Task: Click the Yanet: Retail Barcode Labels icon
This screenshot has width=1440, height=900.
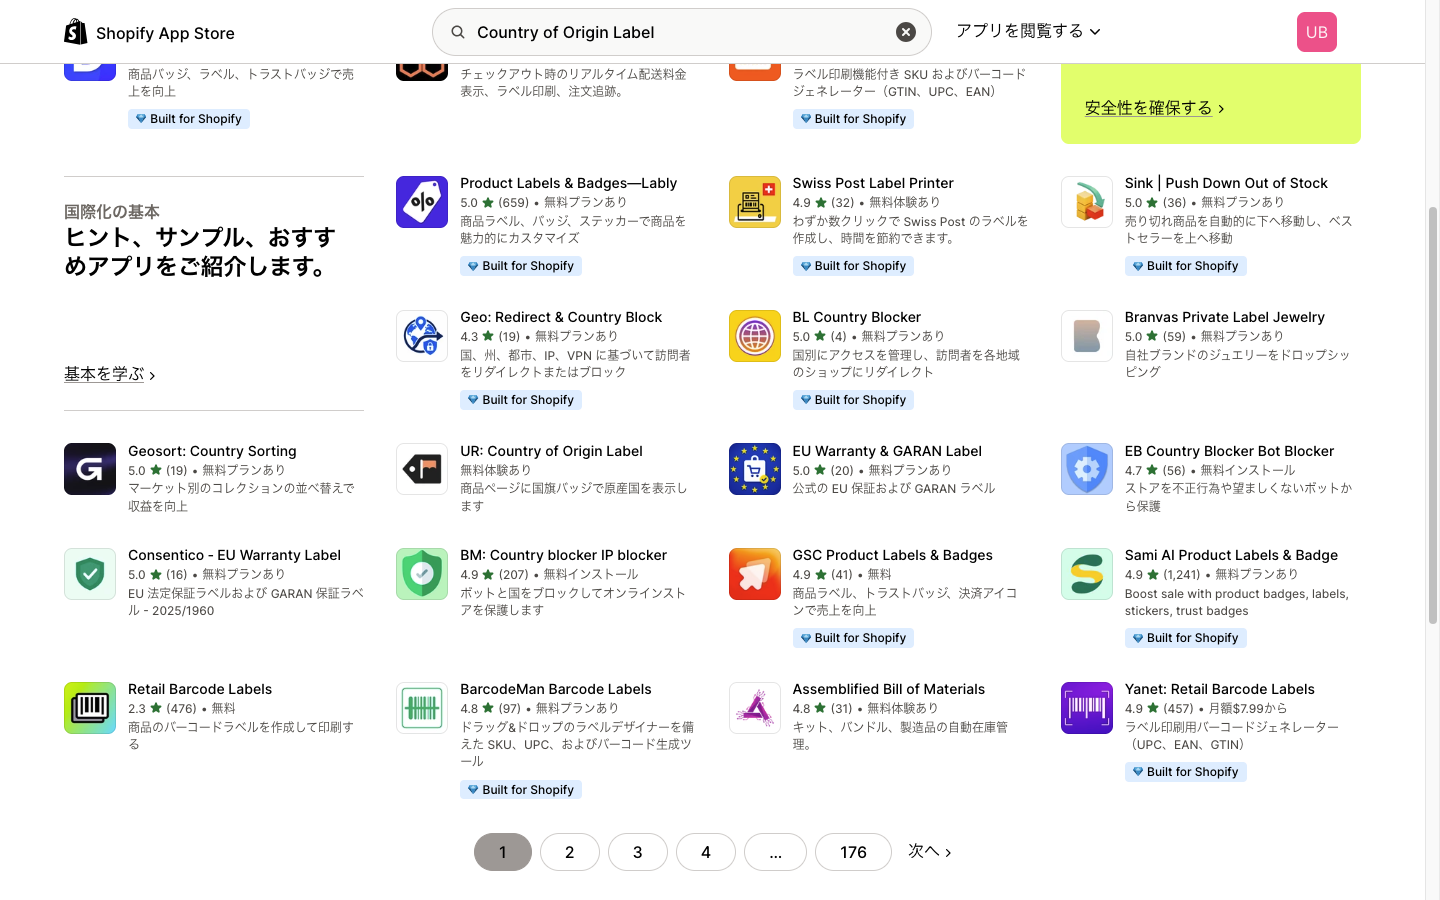Action: tap(1087, 708)
